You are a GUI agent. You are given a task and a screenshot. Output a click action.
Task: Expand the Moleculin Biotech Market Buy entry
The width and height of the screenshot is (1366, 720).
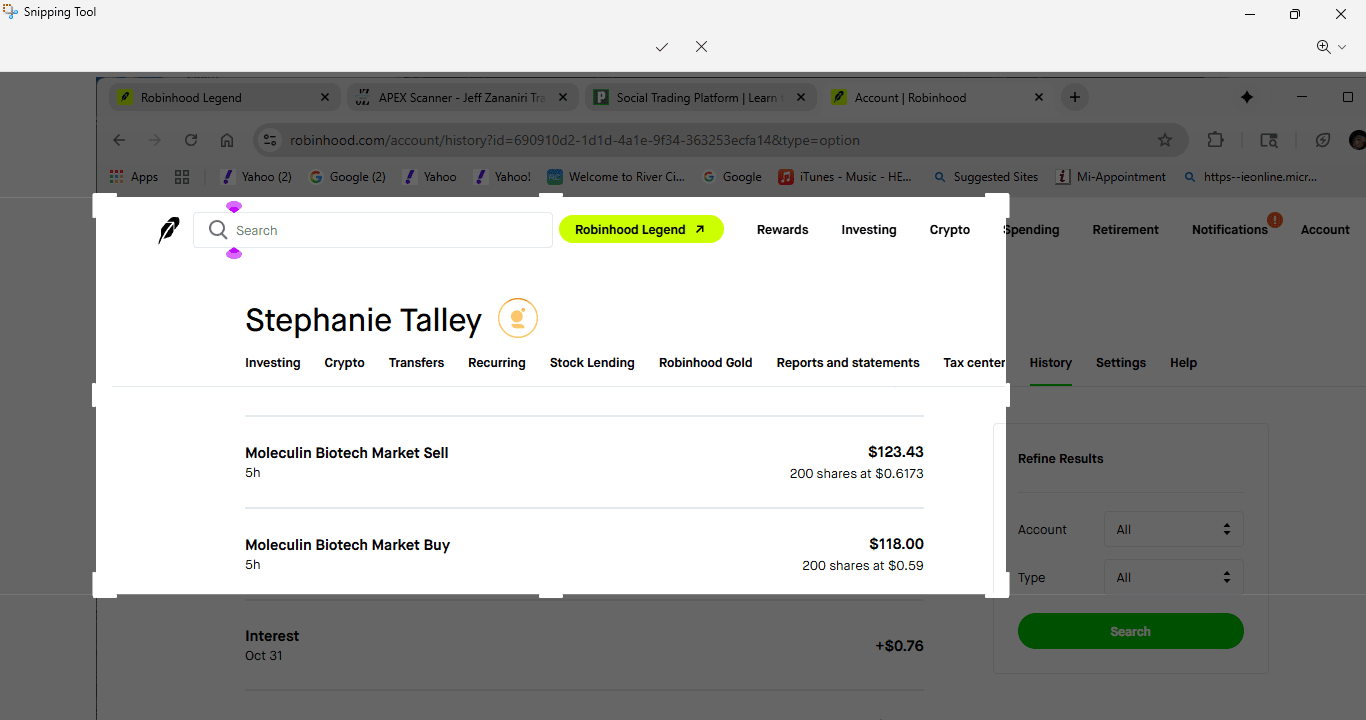coord(584,554)
